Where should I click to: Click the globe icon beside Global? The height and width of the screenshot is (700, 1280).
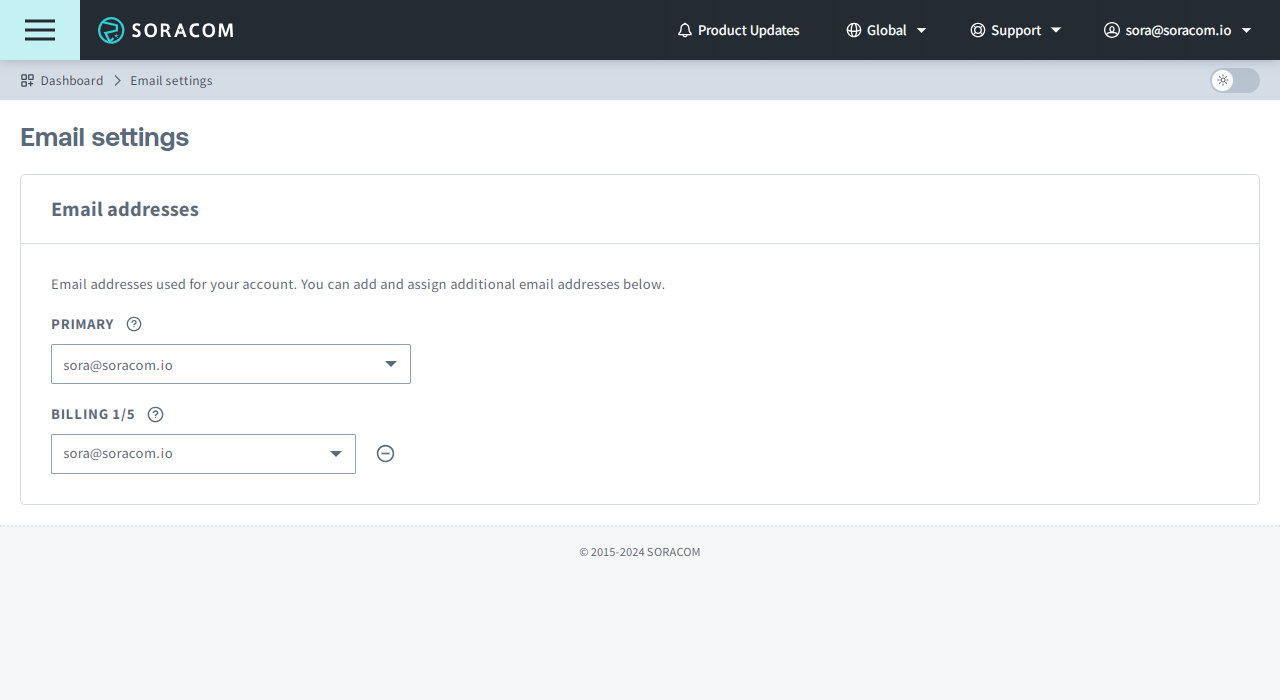[x=853, y=30]
